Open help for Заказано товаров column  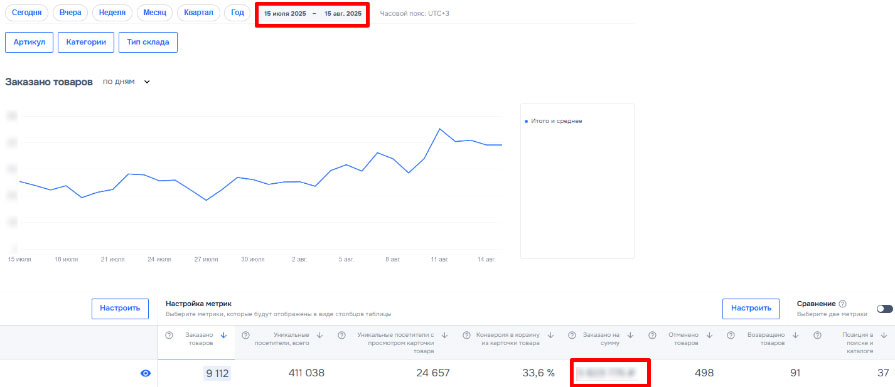tap(169, 336)
